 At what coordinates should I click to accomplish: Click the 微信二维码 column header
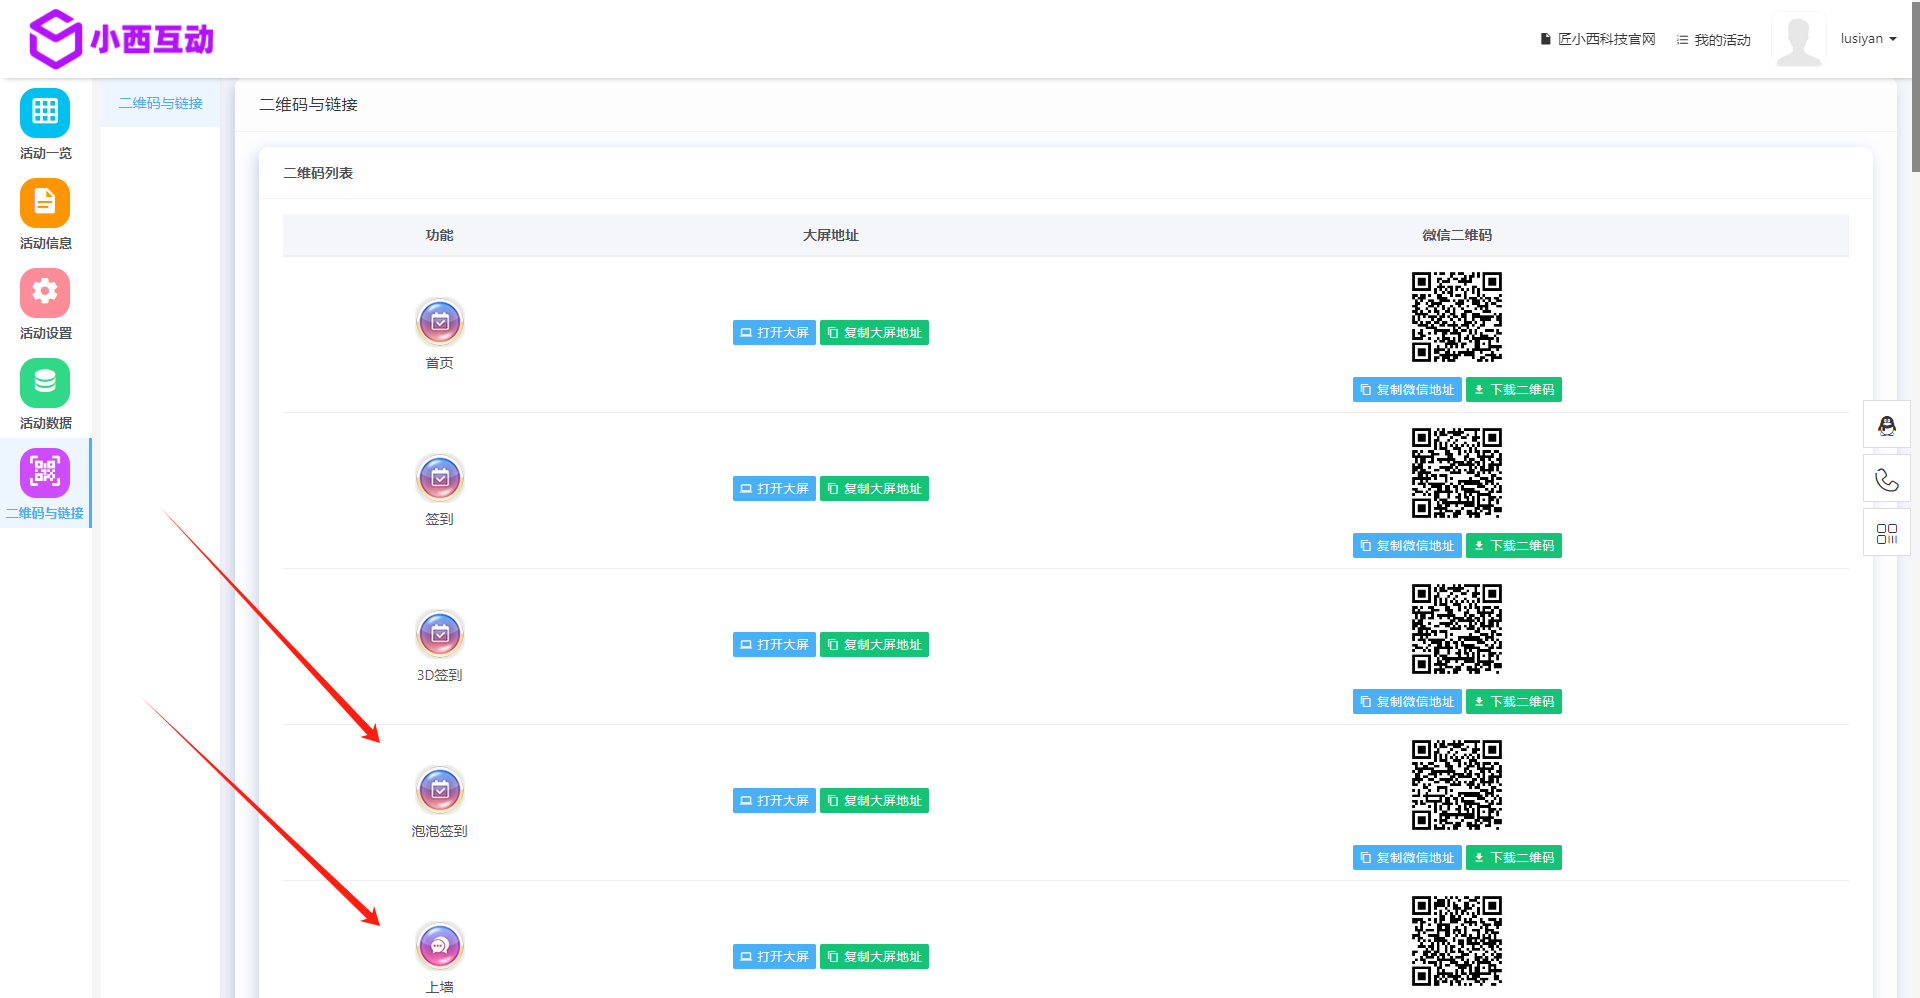click(x=1457, y=235)
